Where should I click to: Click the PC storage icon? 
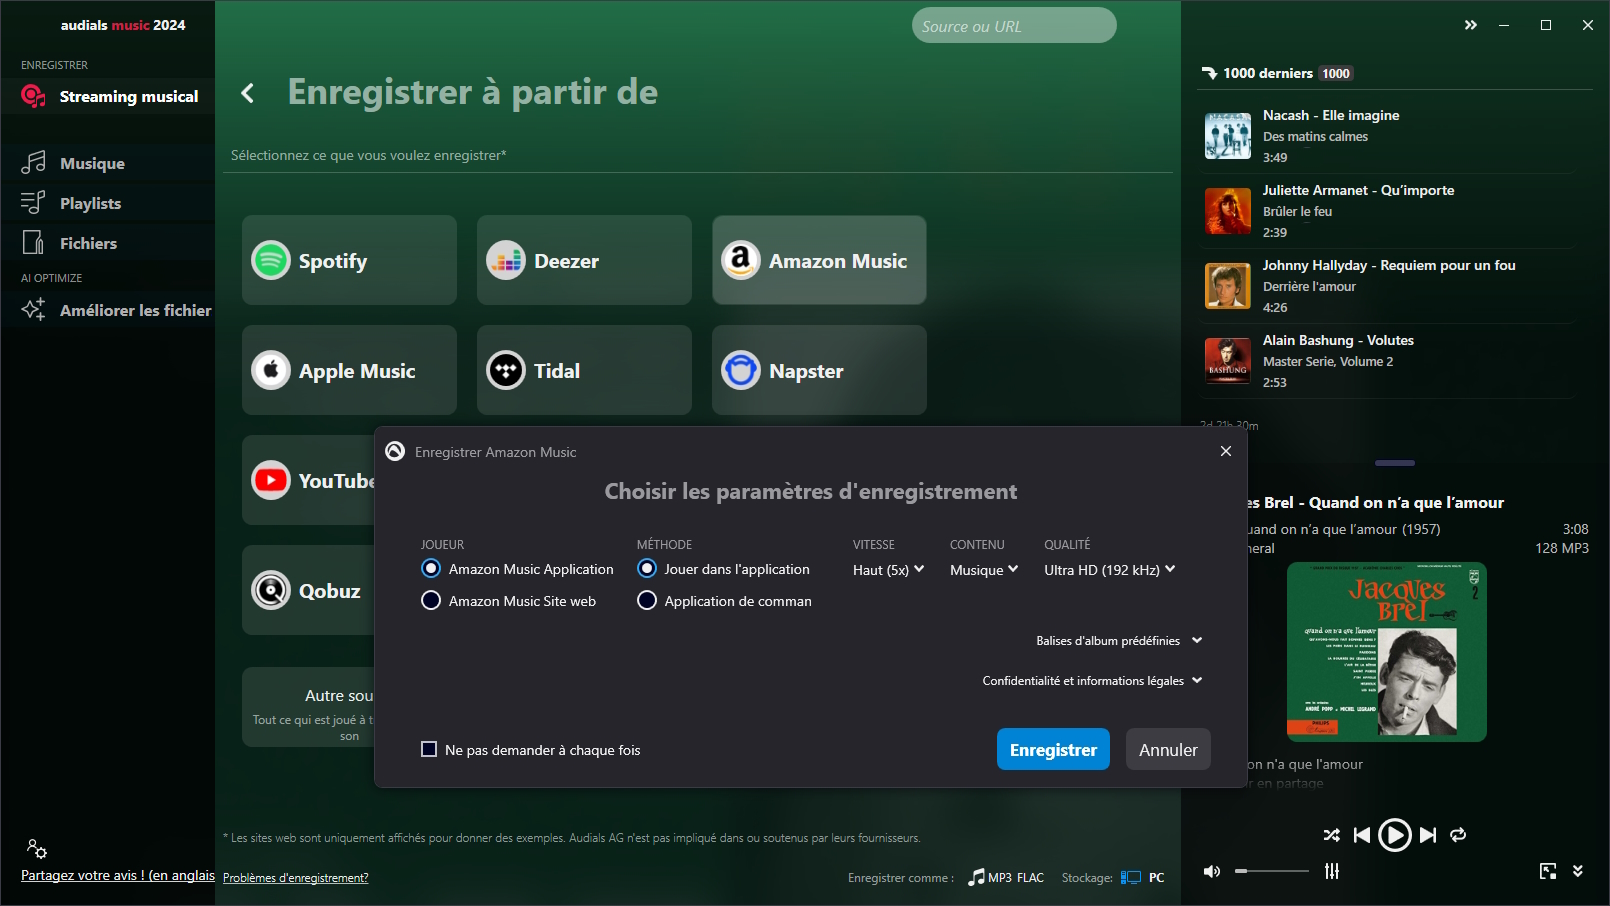point(1131,877)
